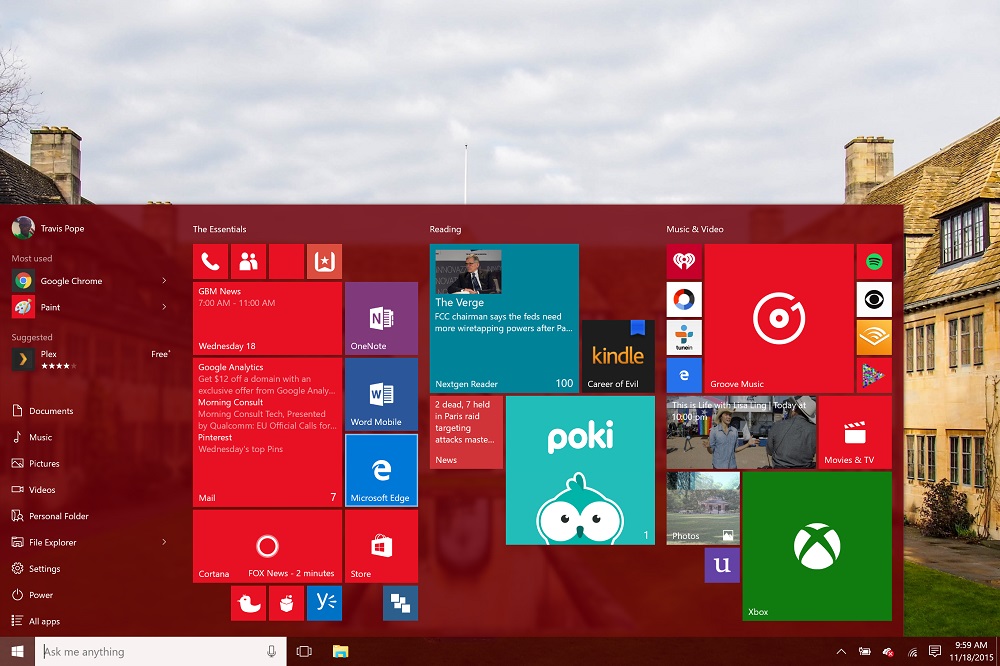Image resolution: width=1000 pixels, height=666 pixels.
Task: Click the Yammer tile
Action: pyautogui.click(x=324, y=603)
